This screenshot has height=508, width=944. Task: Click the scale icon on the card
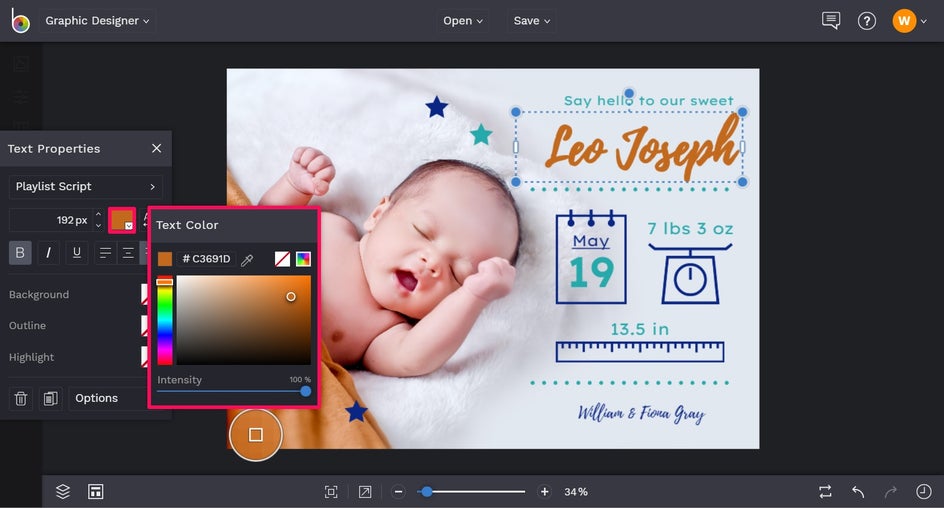[690, 274]
